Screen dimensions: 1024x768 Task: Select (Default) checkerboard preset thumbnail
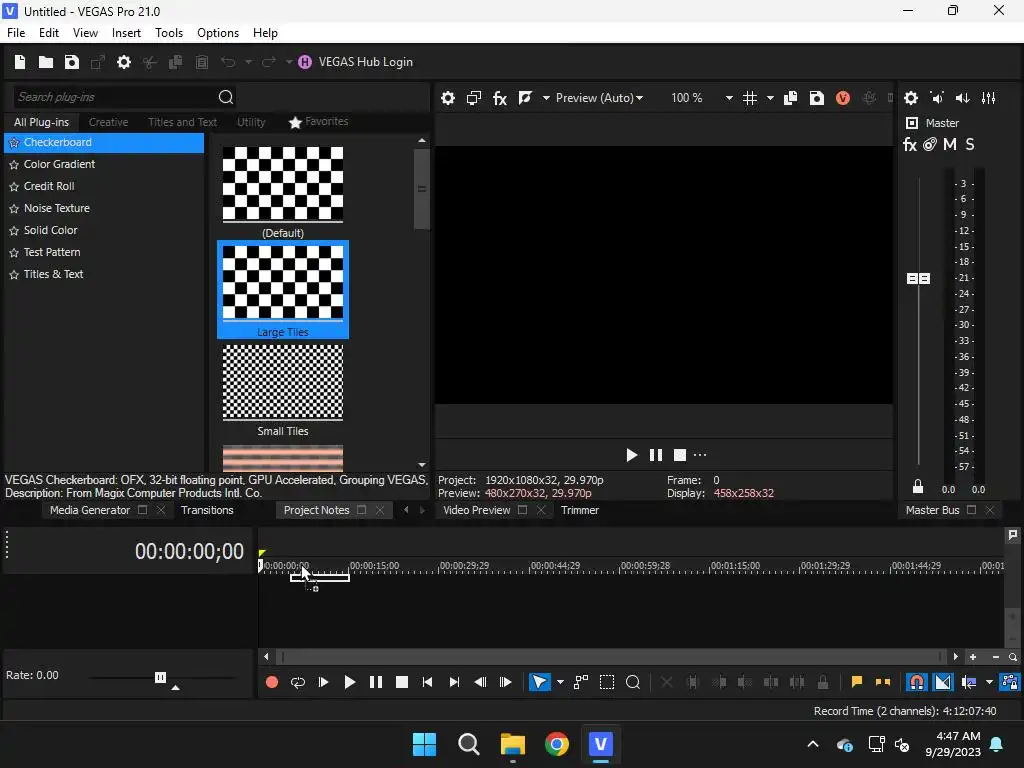283,184
